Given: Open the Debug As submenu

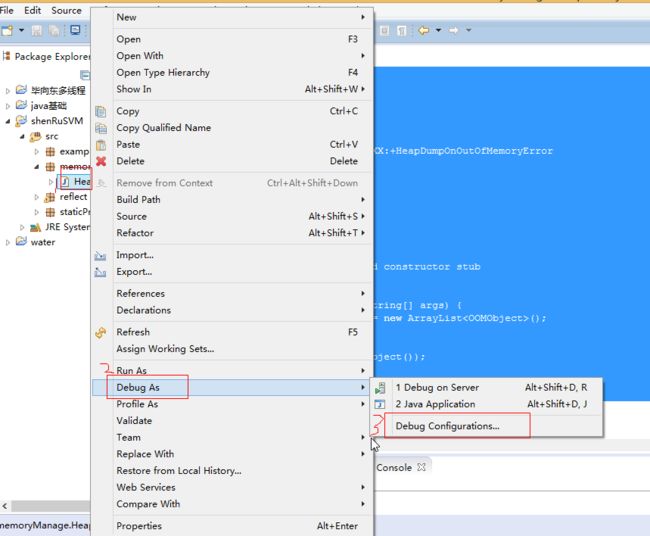Looking at the screenshot, I should [233, 388].
